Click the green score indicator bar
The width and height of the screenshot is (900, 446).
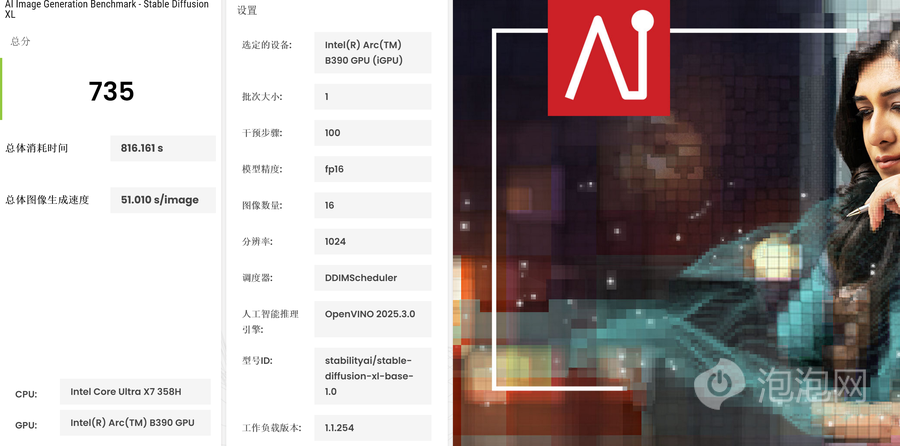click(x=2, y=89)
